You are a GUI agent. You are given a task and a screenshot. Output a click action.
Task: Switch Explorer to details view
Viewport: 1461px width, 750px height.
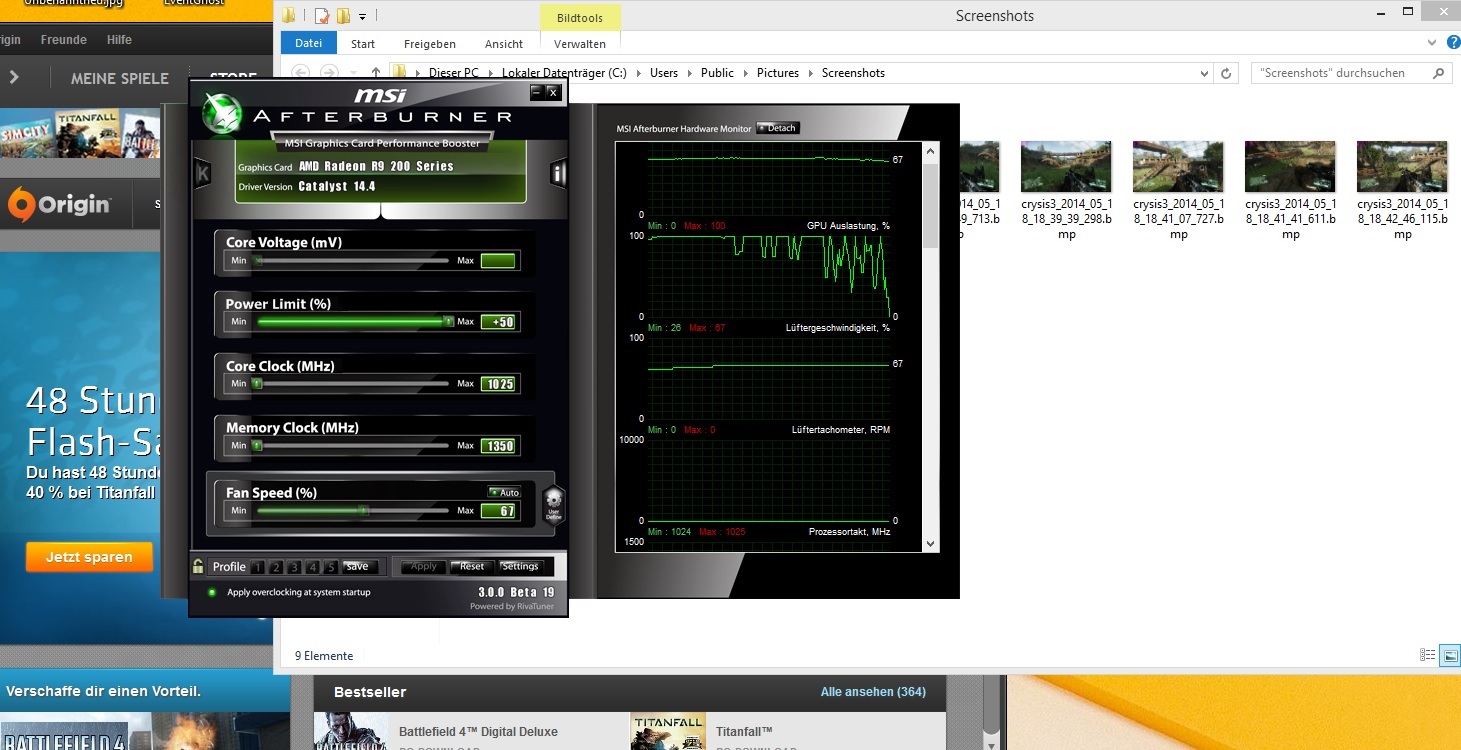[1427, 655]
